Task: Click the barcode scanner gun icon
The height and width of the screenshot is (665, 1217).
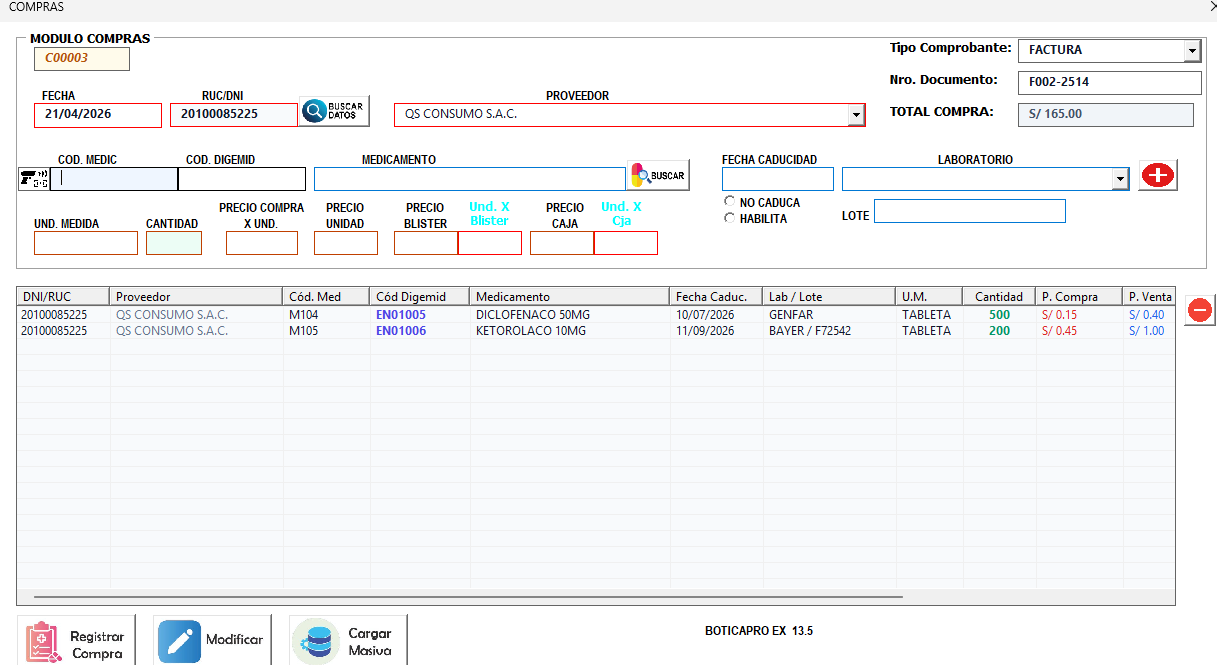Action: (34, 179)
